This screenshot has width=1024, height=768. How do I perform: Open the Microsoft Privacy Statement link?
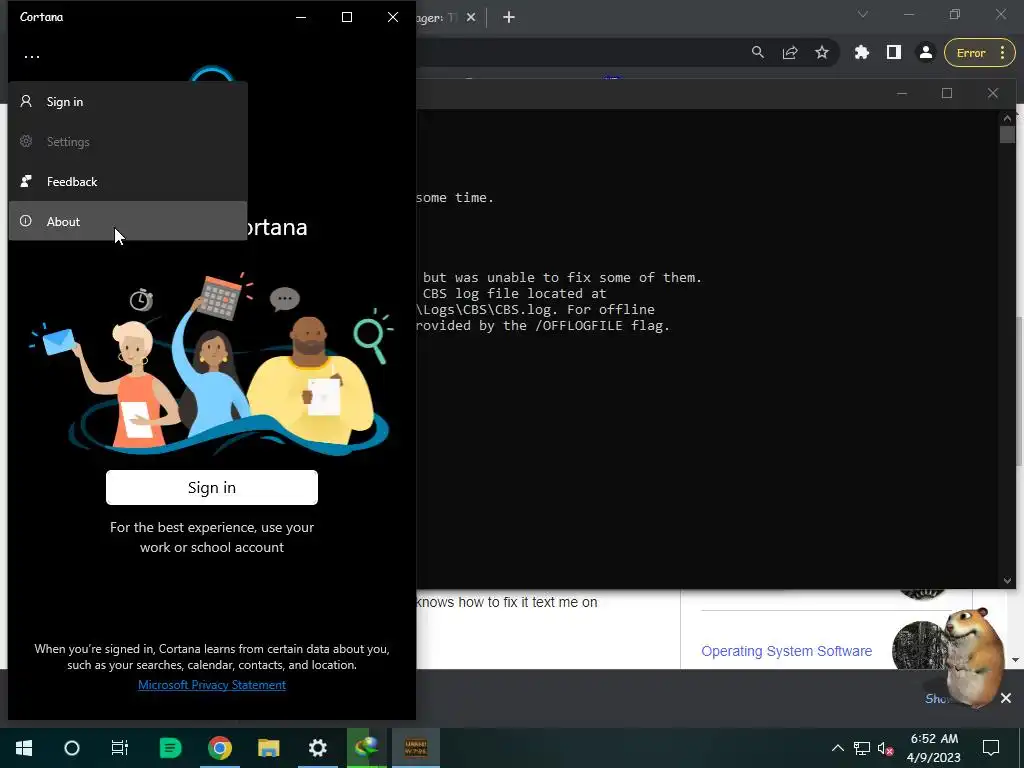point(212,684)
